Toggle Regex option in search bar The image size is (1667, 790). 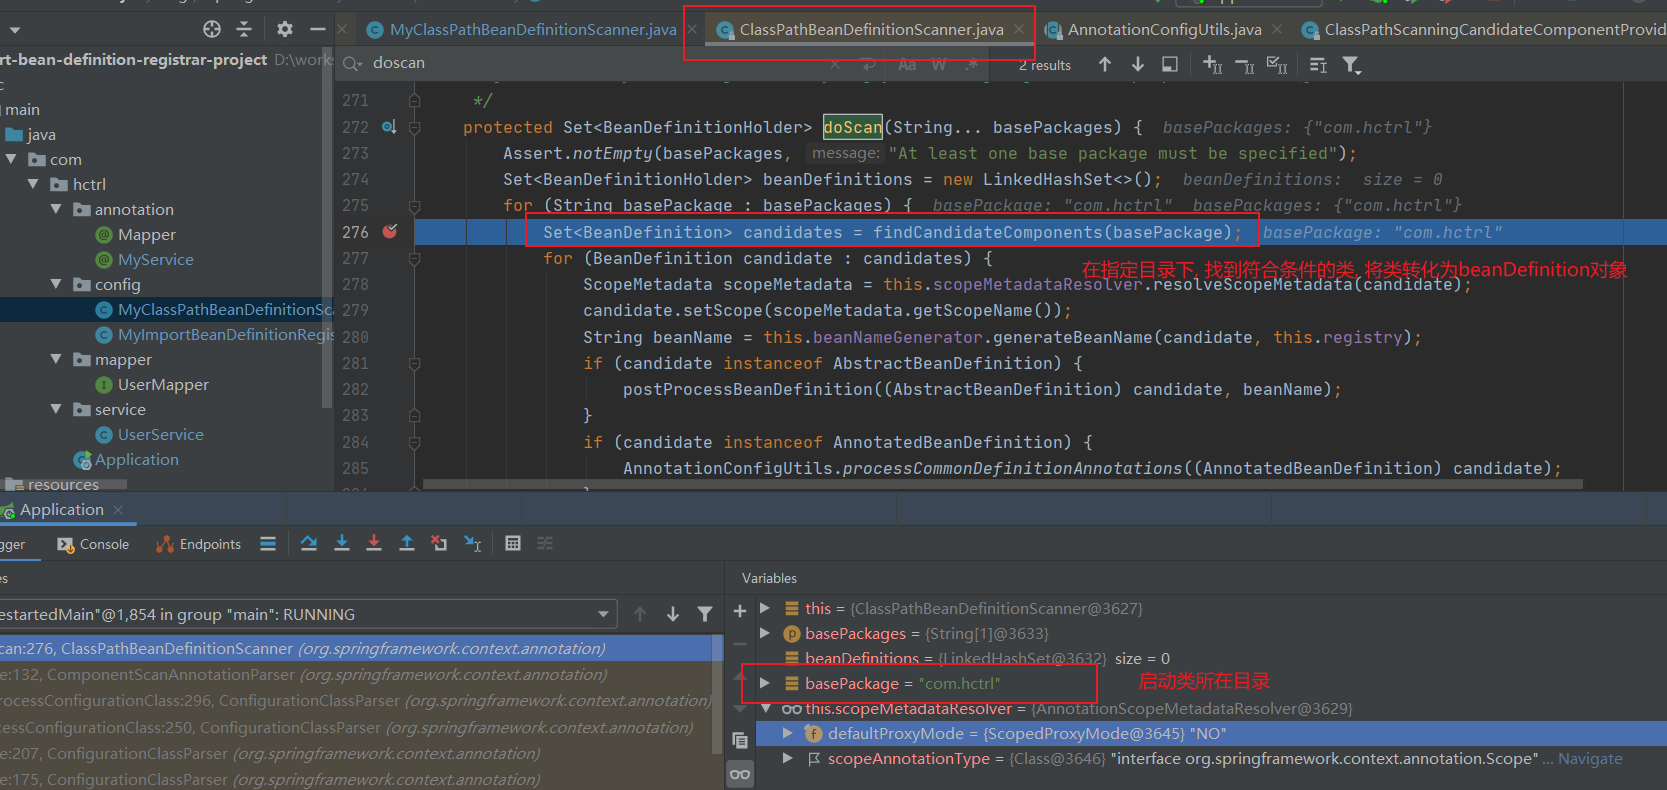click(x=971, y=64)
